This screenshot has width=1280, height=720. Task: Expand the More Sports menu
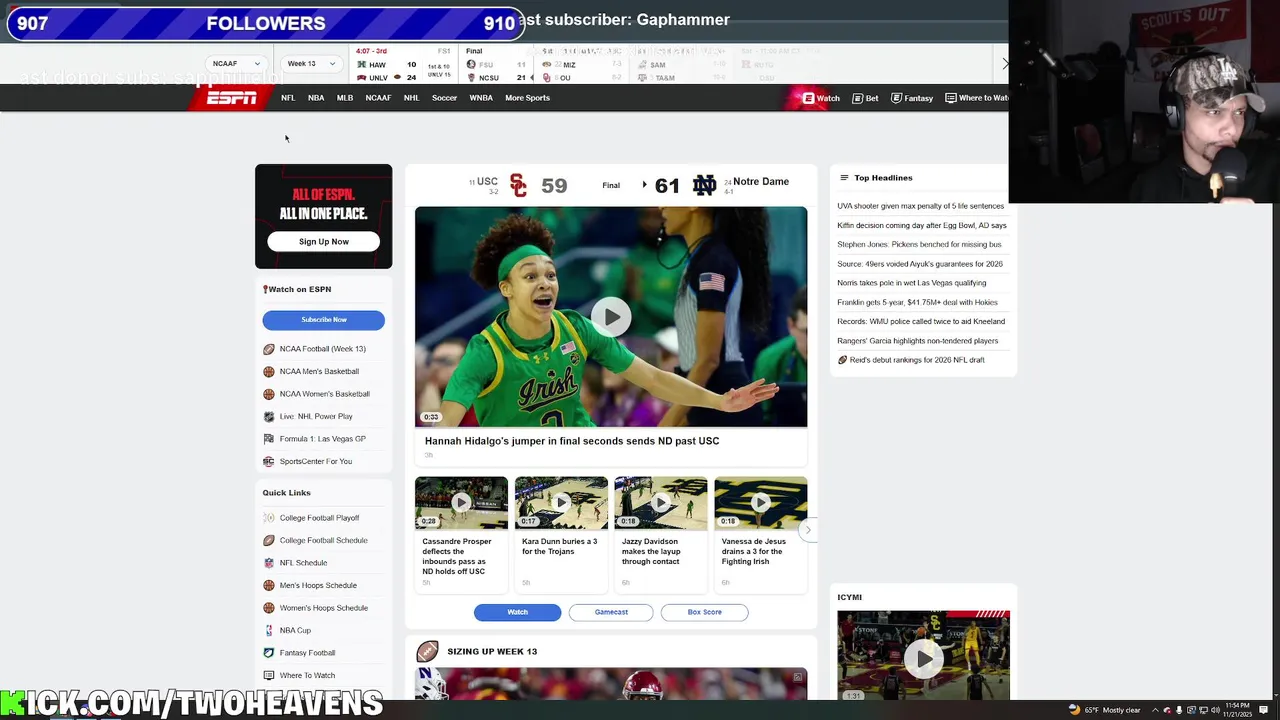tap(527, 98)
